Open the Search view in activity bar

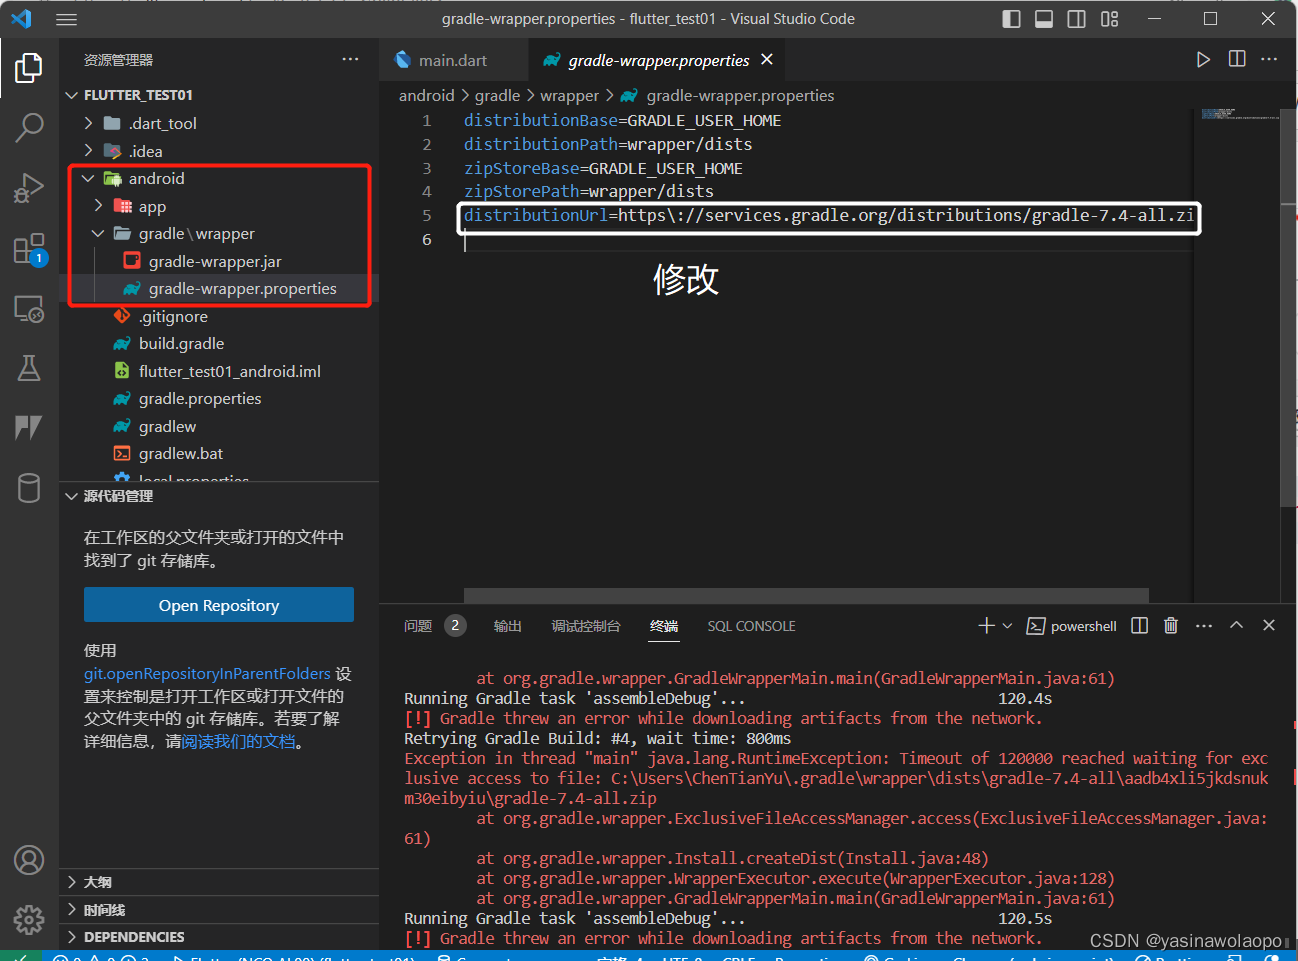(x=29, y=127)
